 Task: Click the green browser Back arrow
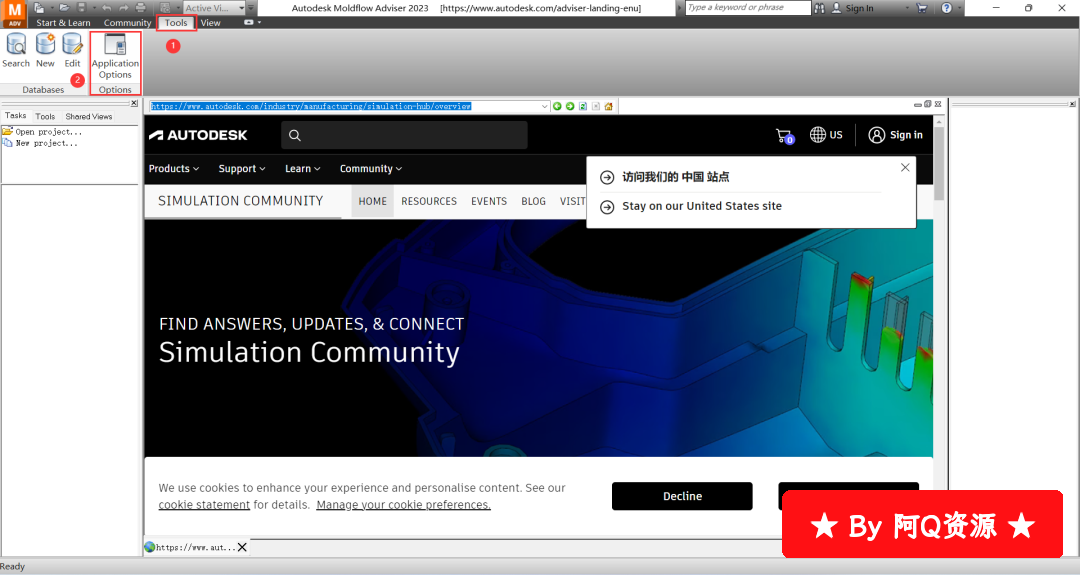tap(557, 106)
